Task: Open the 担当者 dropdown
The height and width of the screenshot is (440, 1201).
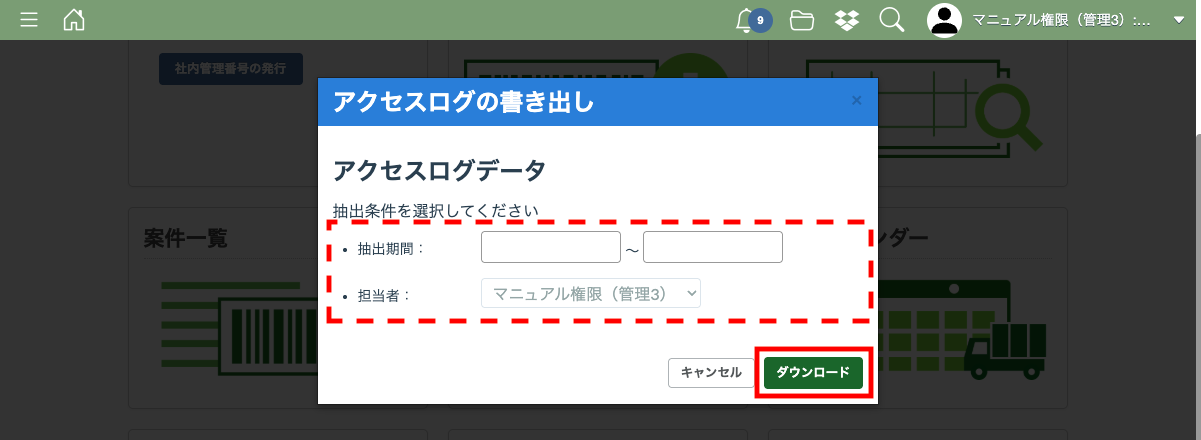Action: coord(591,293)
